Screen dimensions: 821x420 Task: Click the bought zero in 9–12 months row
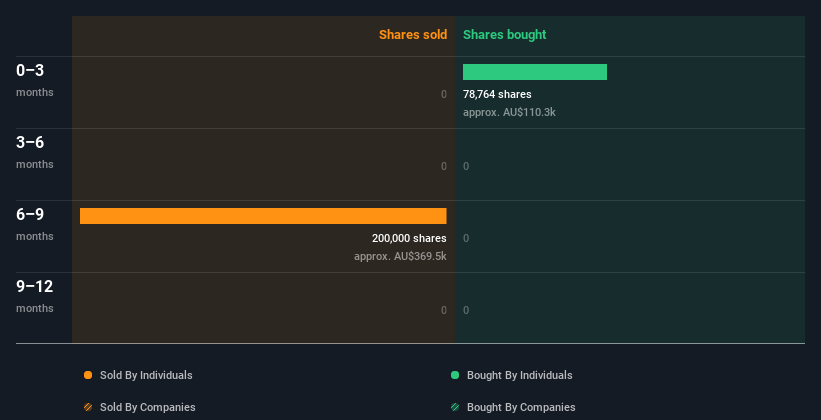466,310
